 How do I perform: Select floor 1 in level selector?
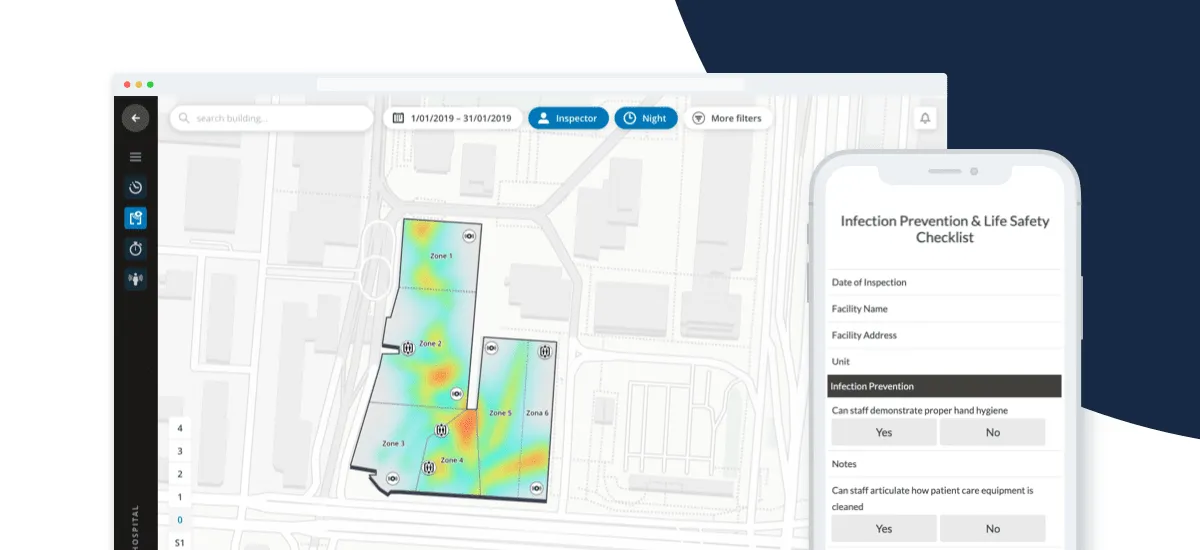point(180,497)
